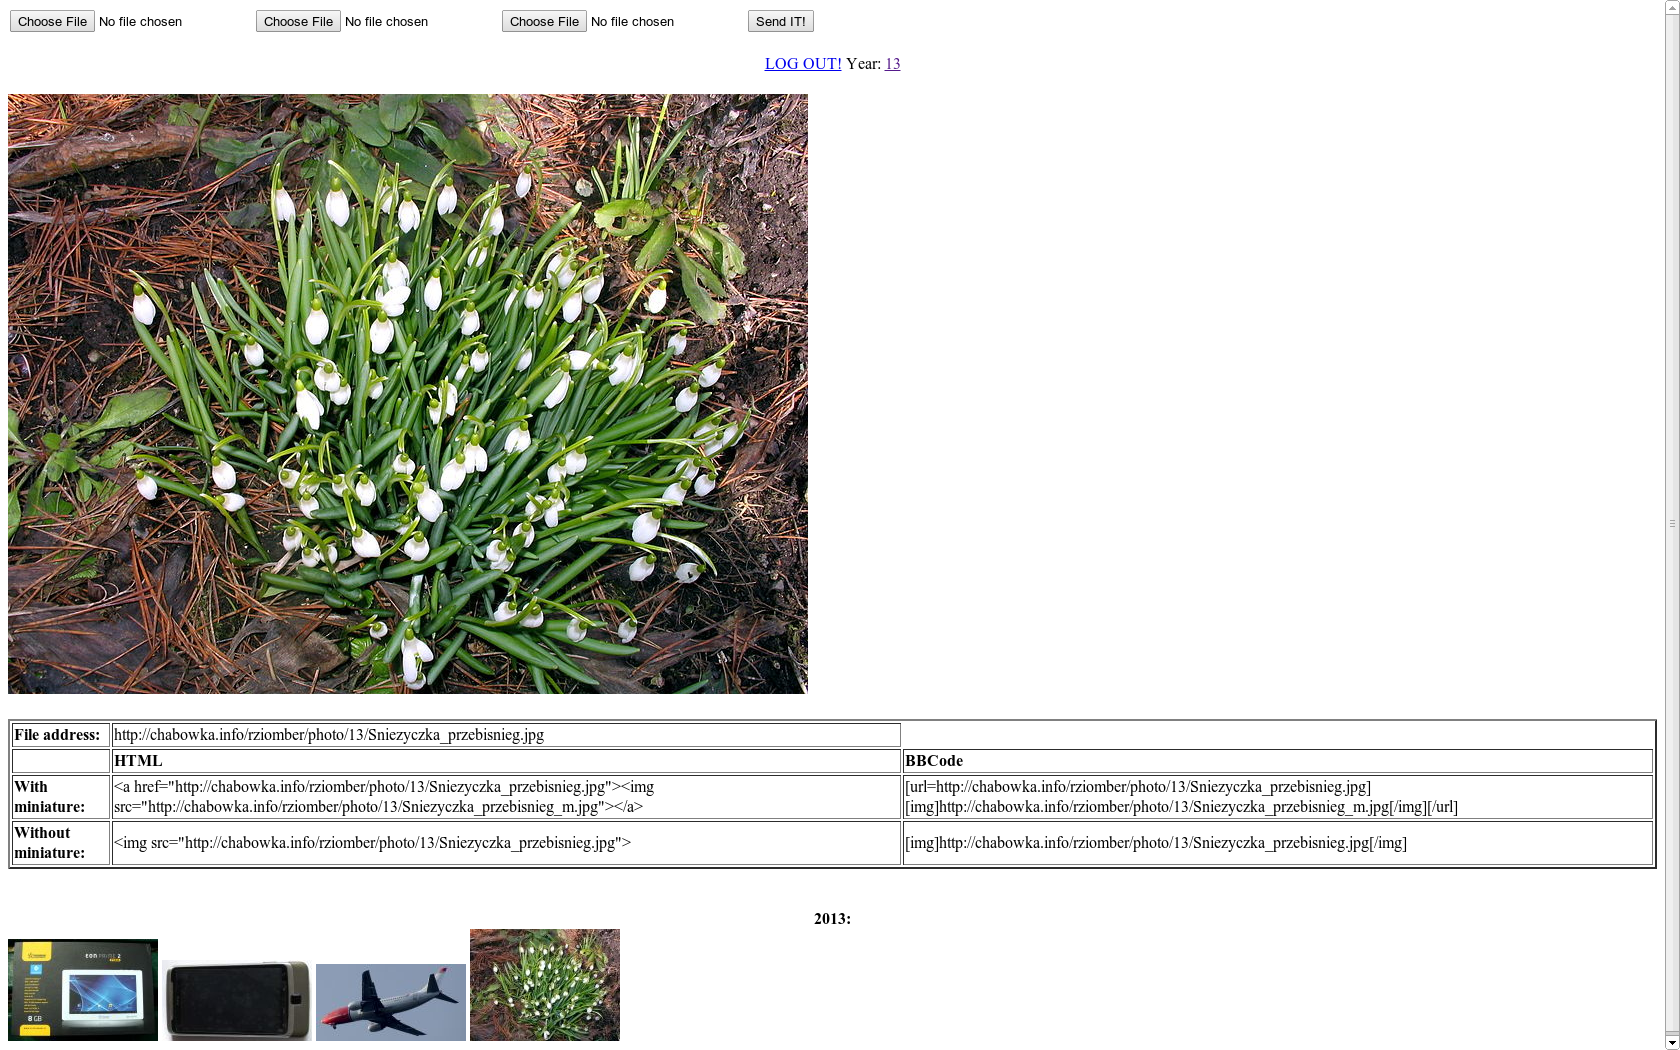
Task: Click the large snowdrops preview photo
Action: (x=407, y=393)
